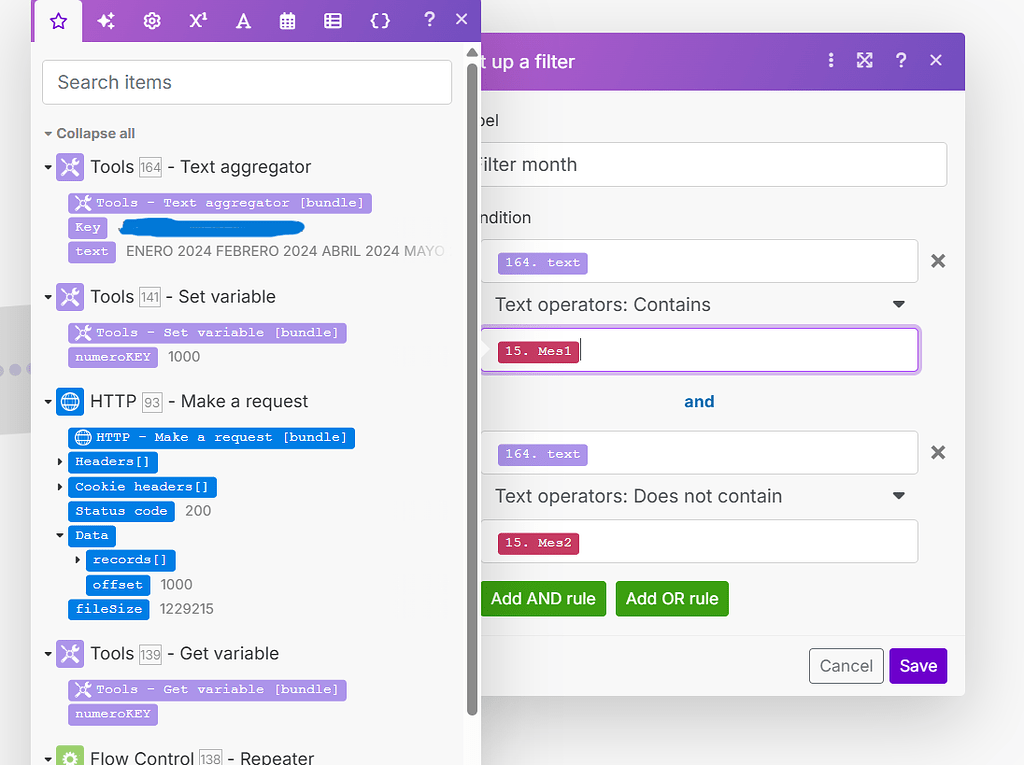The image size is (1024, 765).
Task: Select the array functions table icon
Action: [x=332, y=20]
